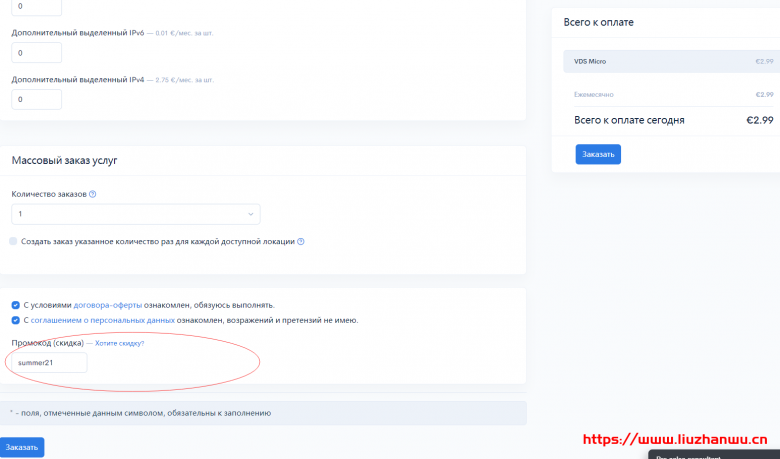The height and width of the screenshot is (459, 780).
Task: Open the chat widget in bottom-right corner
Action: [714, 455]
